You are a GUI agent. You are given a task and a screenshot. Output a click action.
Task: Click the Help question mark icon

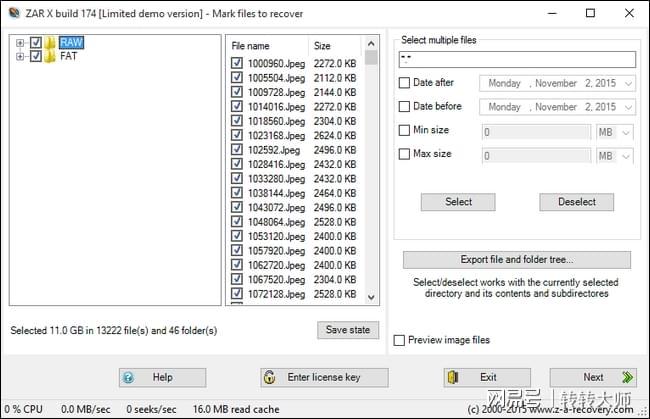[x=129, y=378]
